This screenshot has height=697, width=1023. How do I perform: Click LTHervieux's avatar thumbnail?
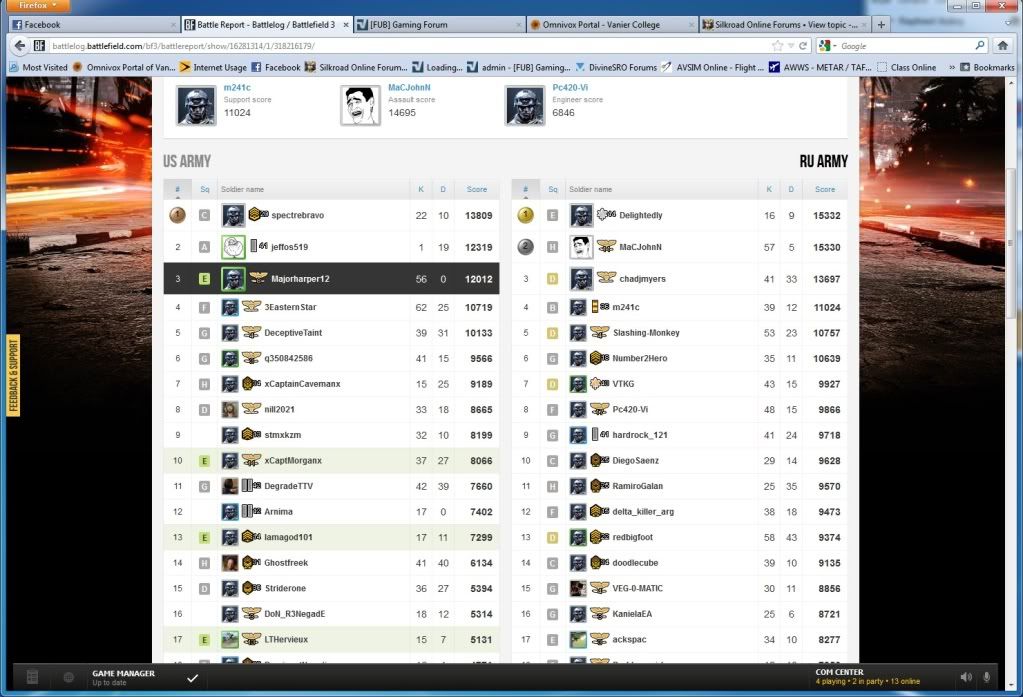pos(230,640)
